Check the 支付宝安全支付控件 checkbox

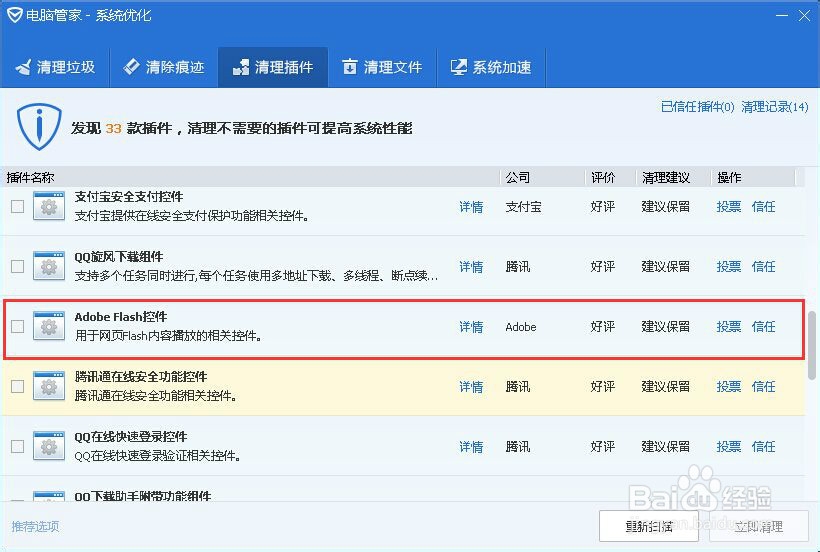[x=18, y=206]
